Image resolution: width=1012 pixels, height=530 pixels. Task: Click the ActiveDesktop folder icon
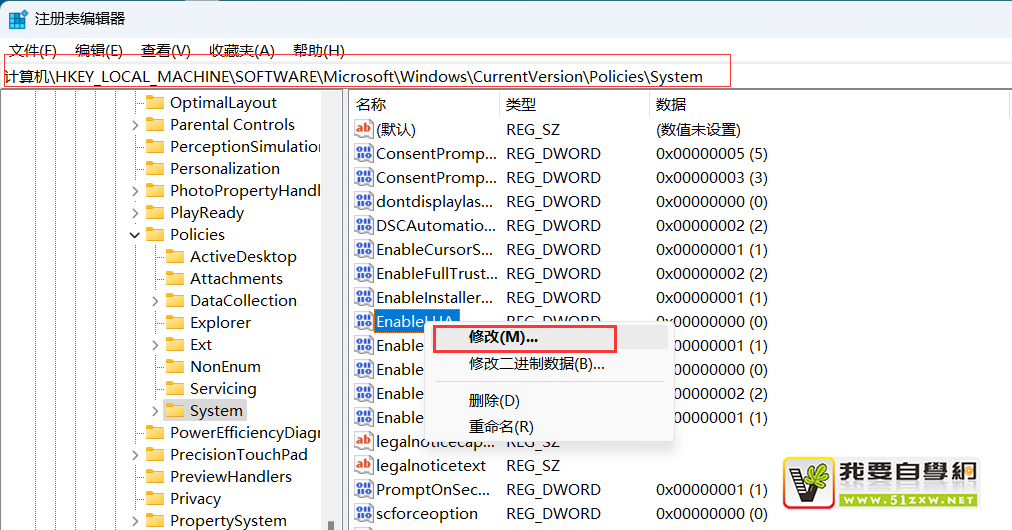174,257
